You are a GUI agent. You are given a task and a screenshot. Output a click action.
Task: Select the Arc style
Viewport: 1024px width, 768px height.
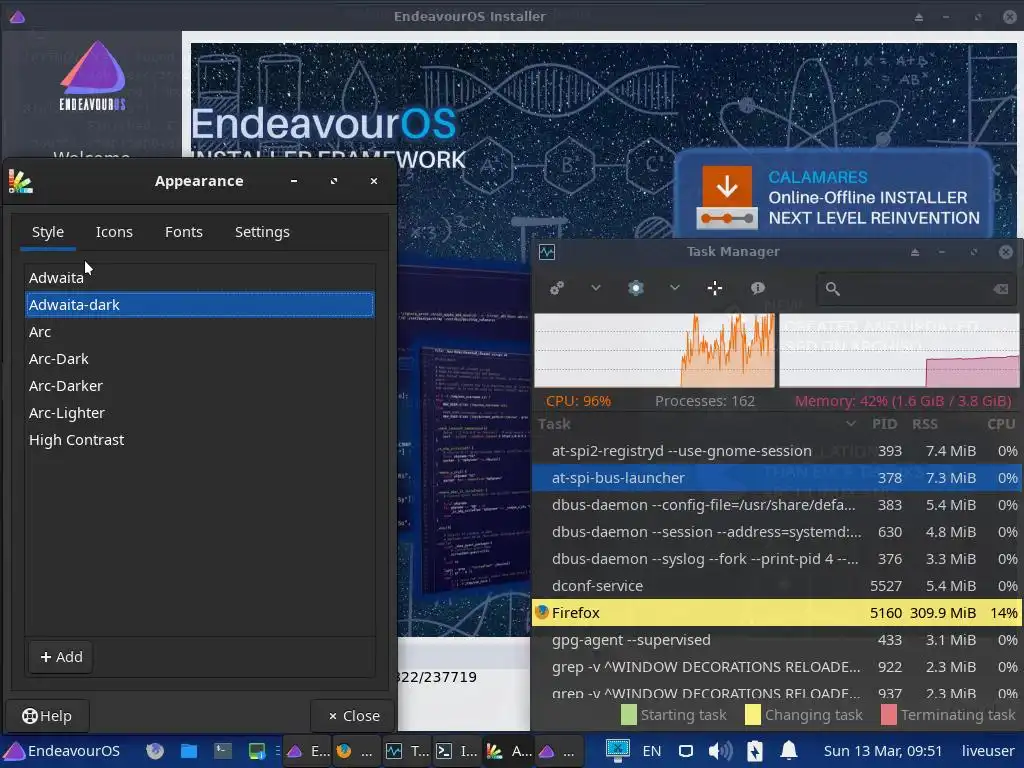point(200,332)
